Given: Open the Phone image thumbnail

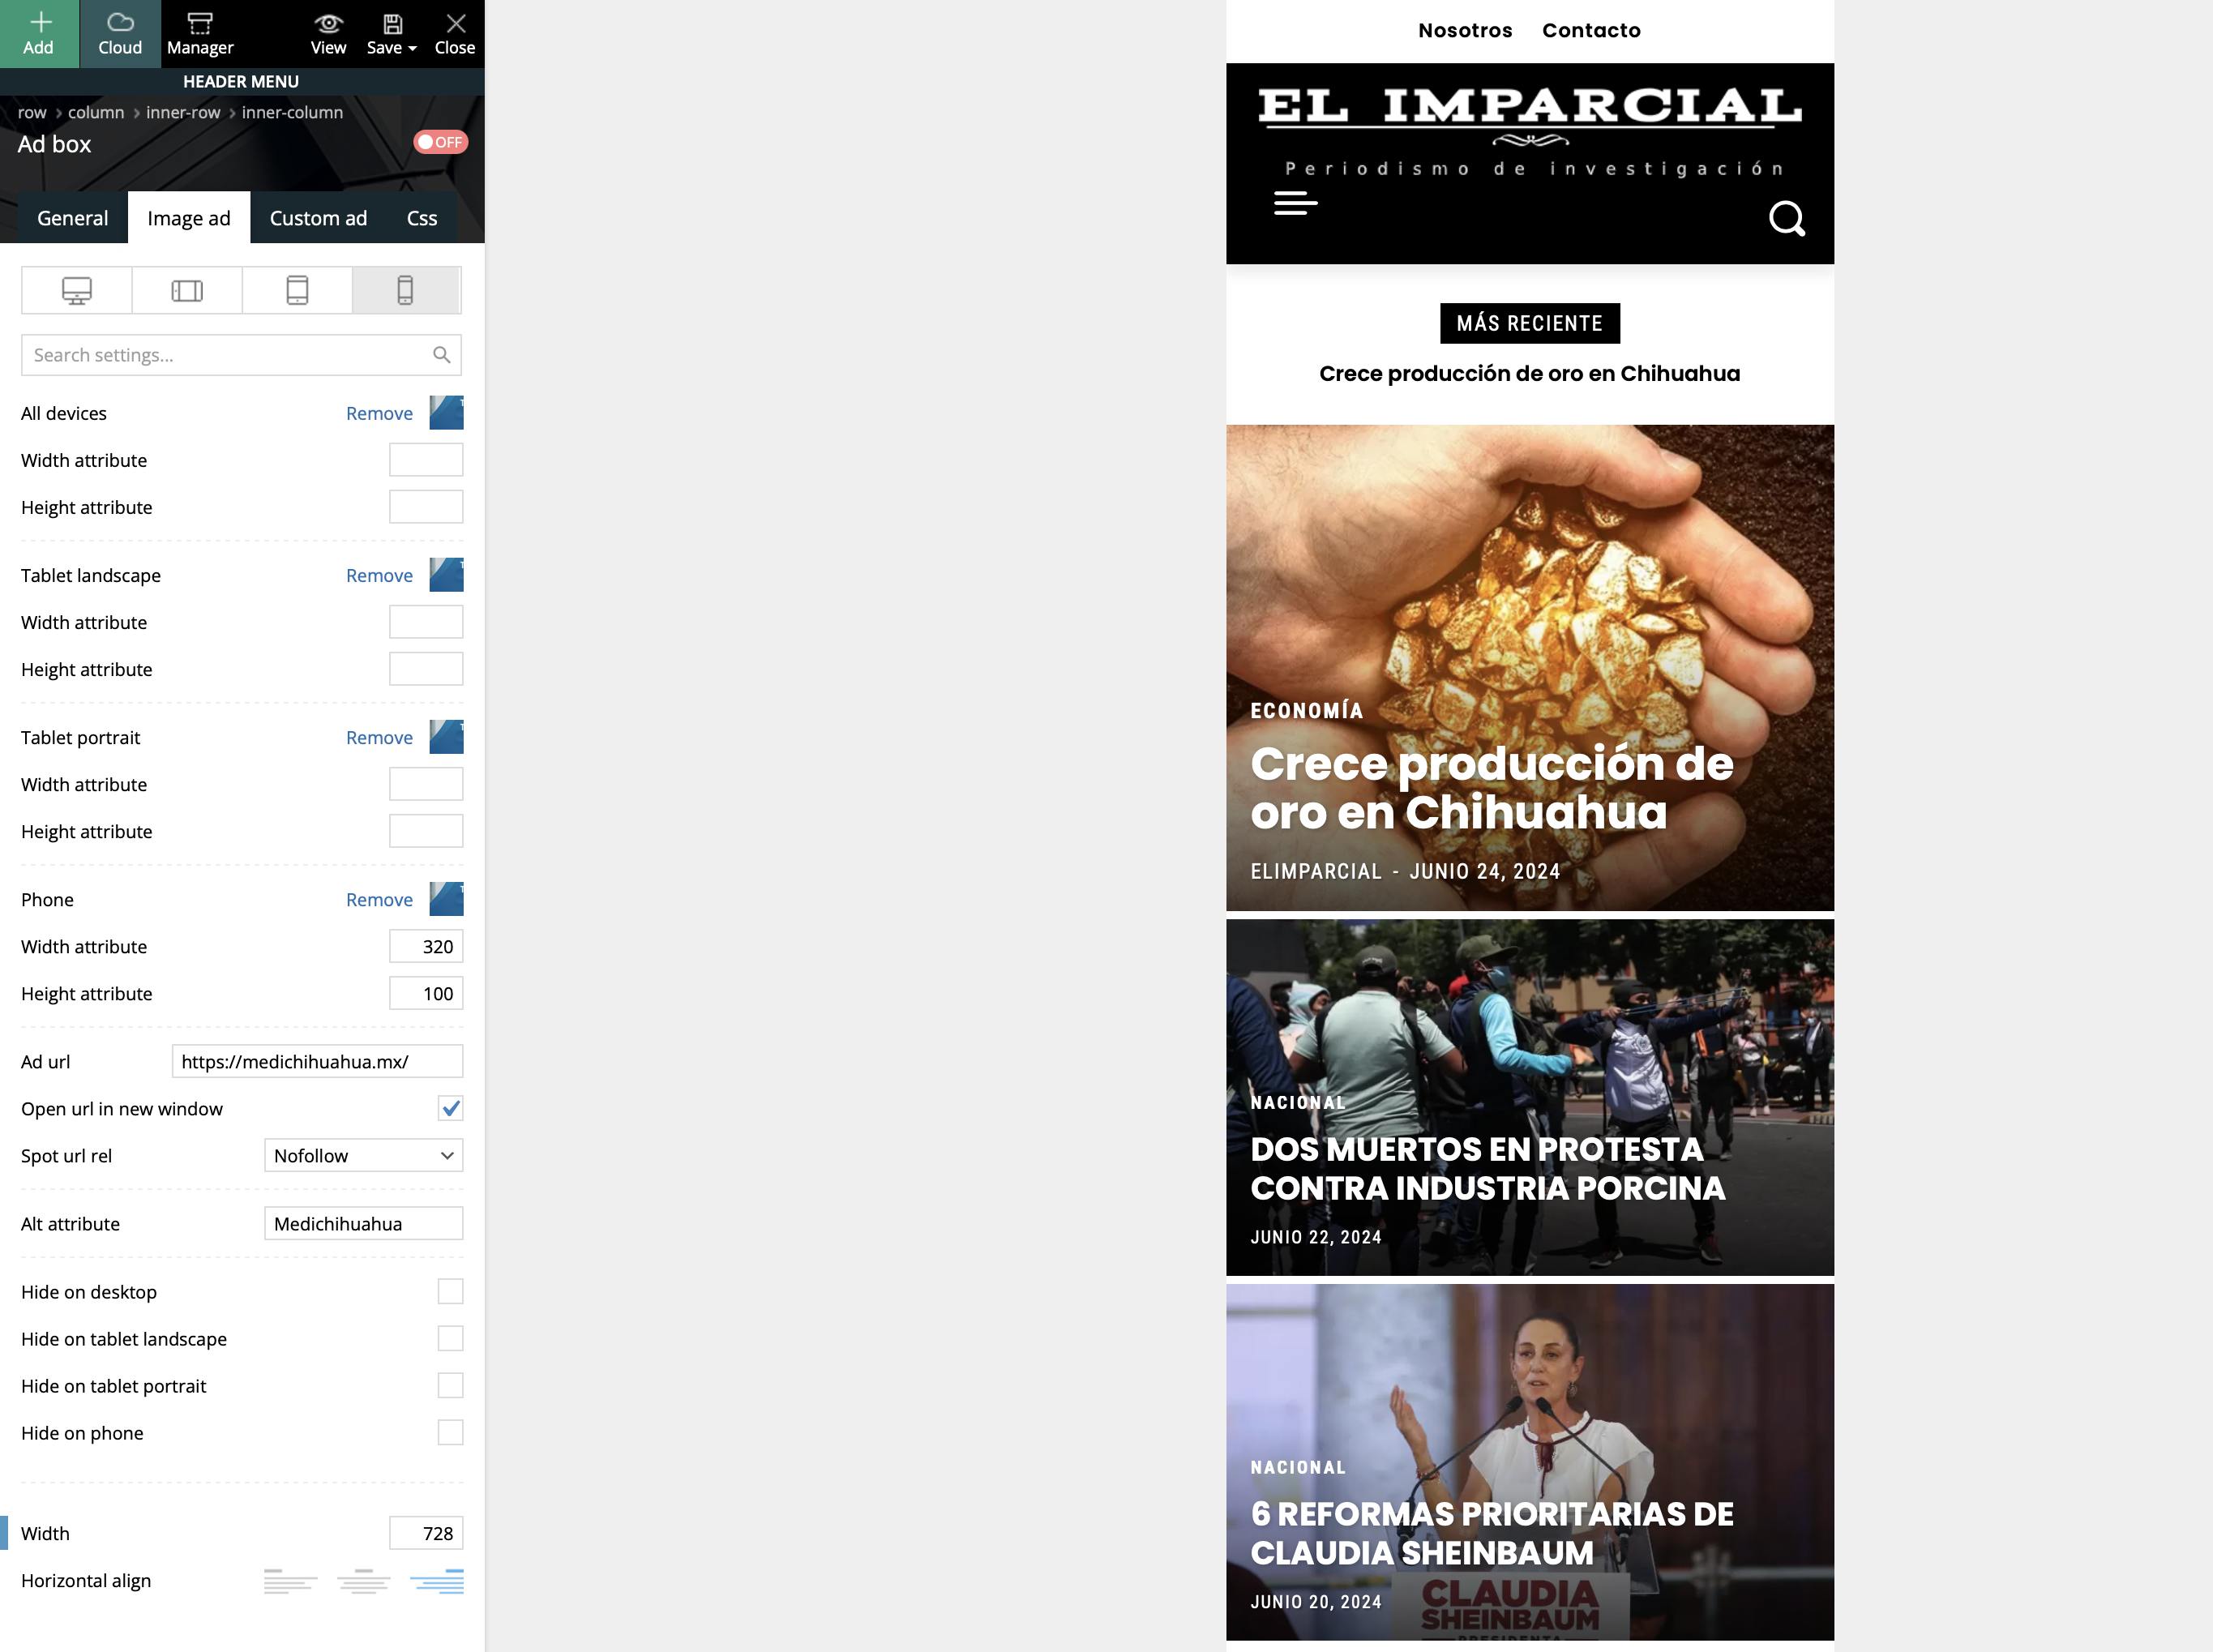Looking at the screenshot, I should tap(447, 899).
